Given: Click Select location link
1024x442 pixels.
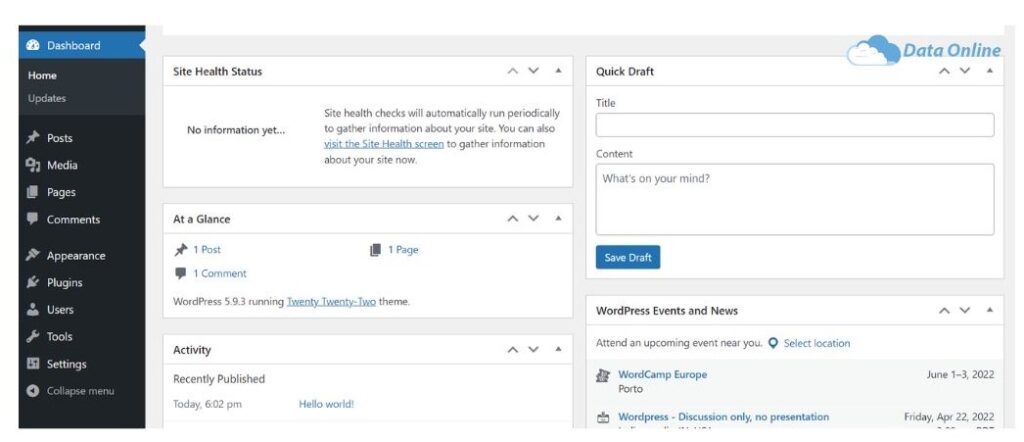Looking at the screenshot, I should (817, 343).
